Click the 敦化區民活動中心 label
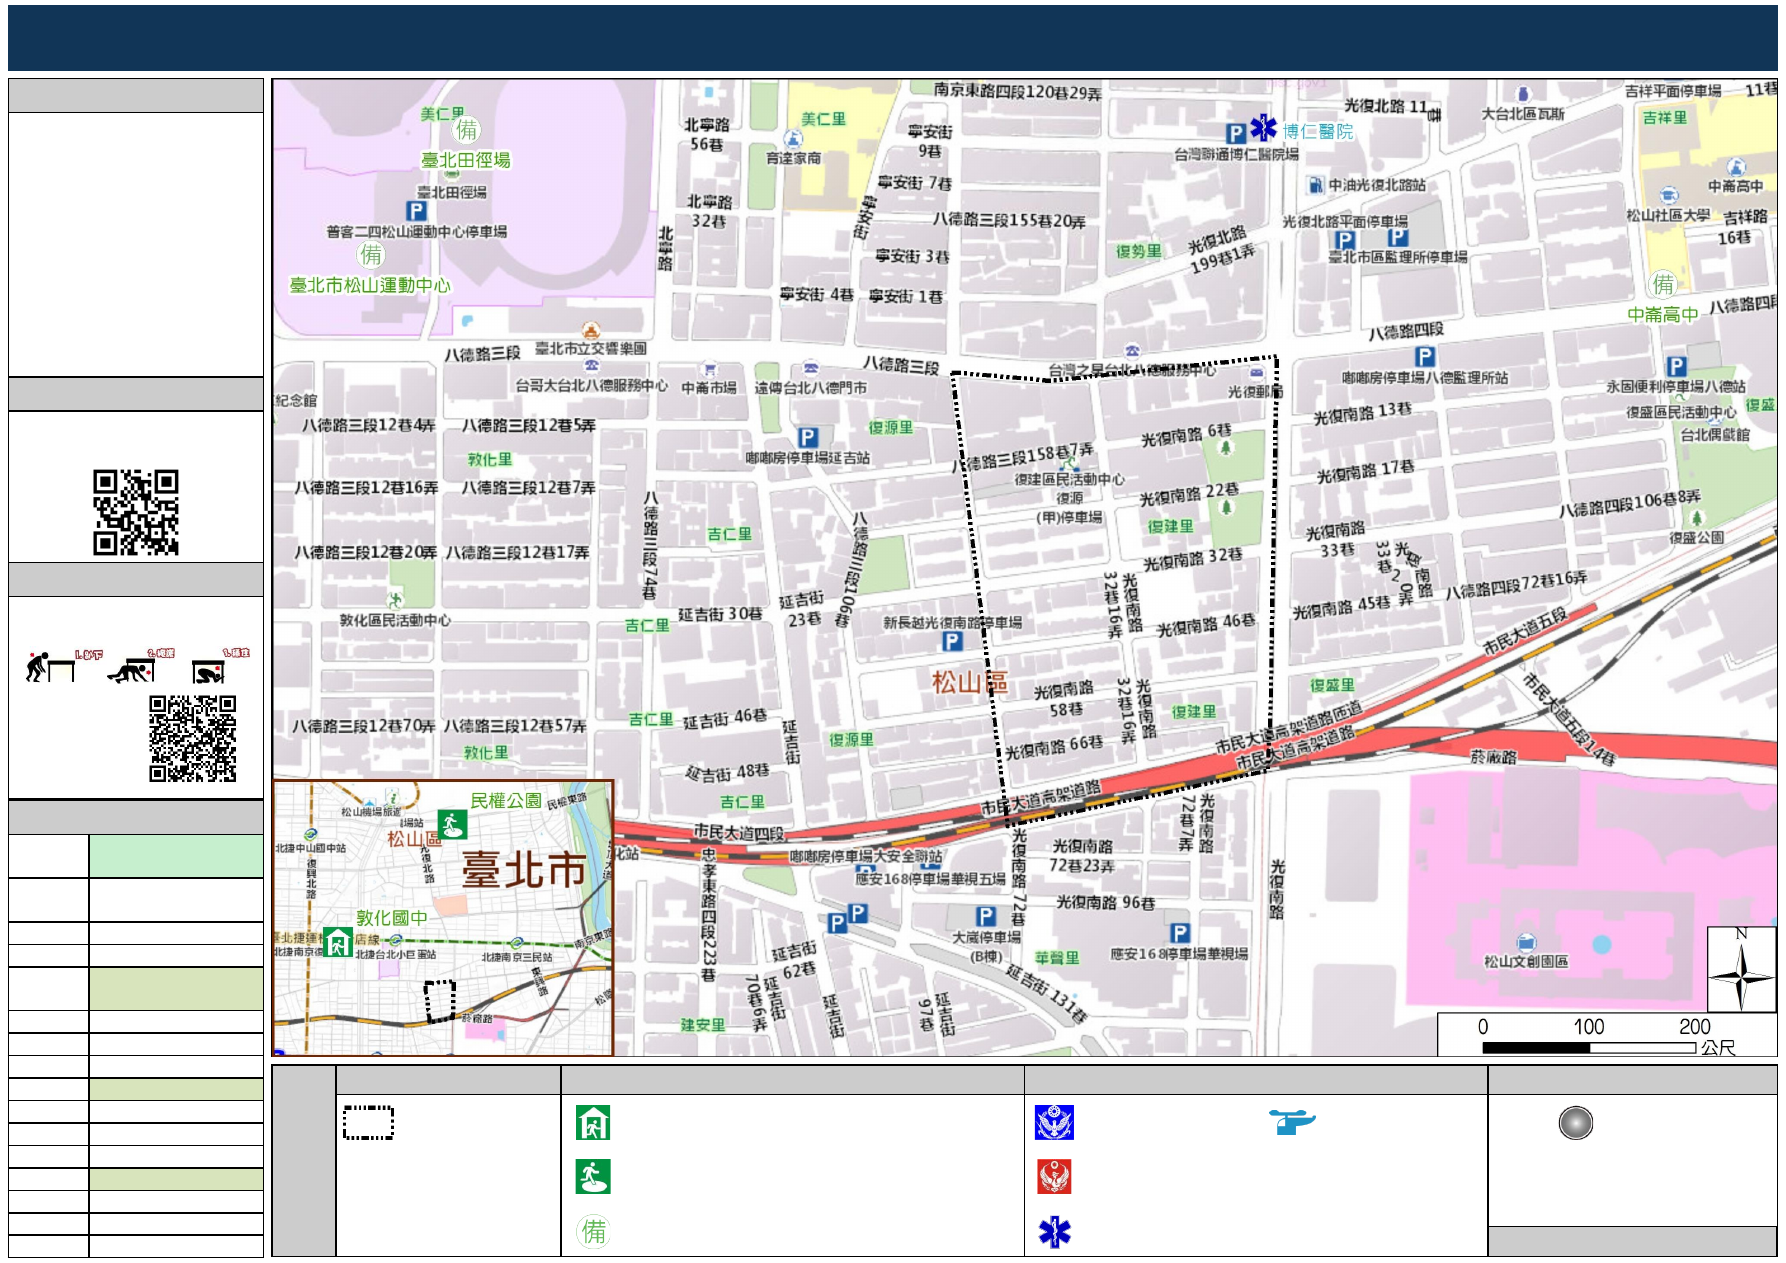 395,620
